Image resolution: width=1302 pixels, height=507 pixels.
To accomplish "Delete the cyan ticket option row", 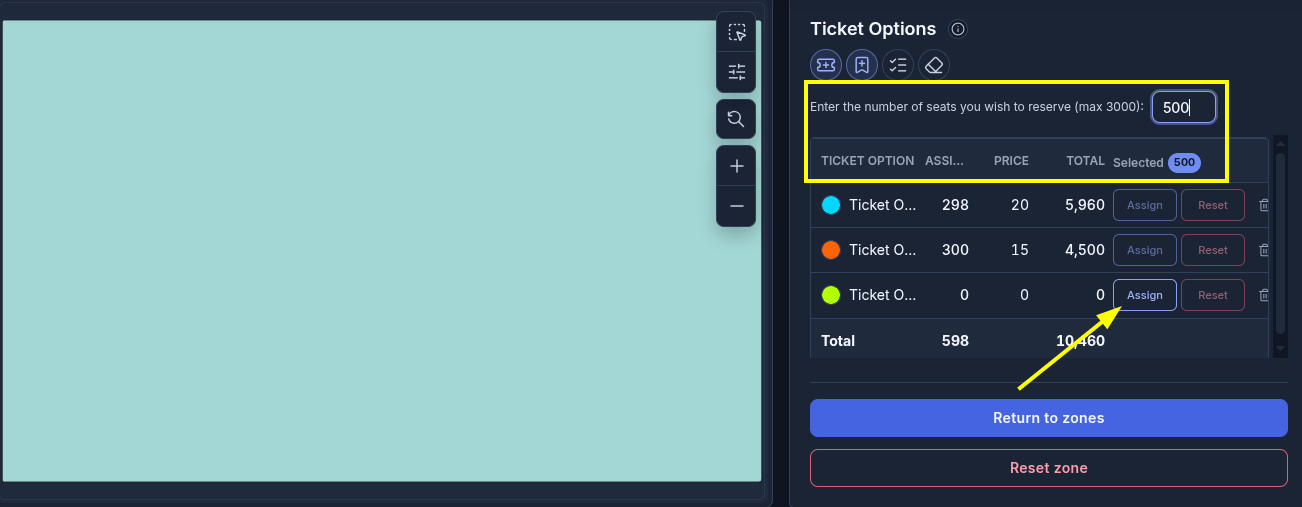I will 1264,205.
